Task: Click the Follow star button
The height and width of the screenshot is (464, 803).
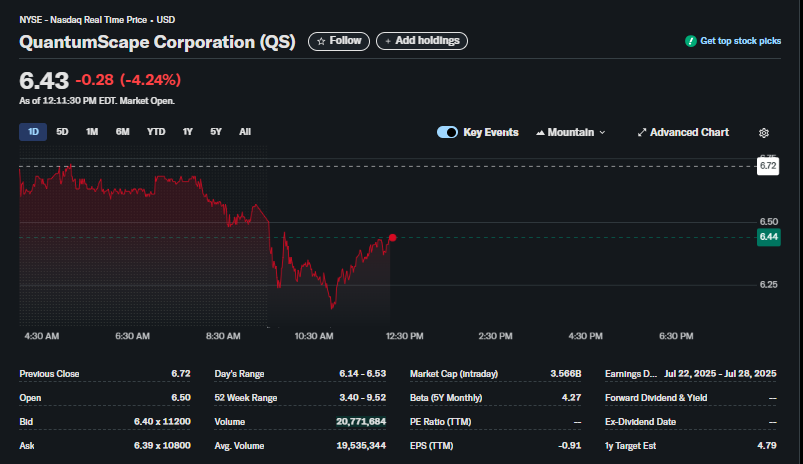Action: (339, 41)
